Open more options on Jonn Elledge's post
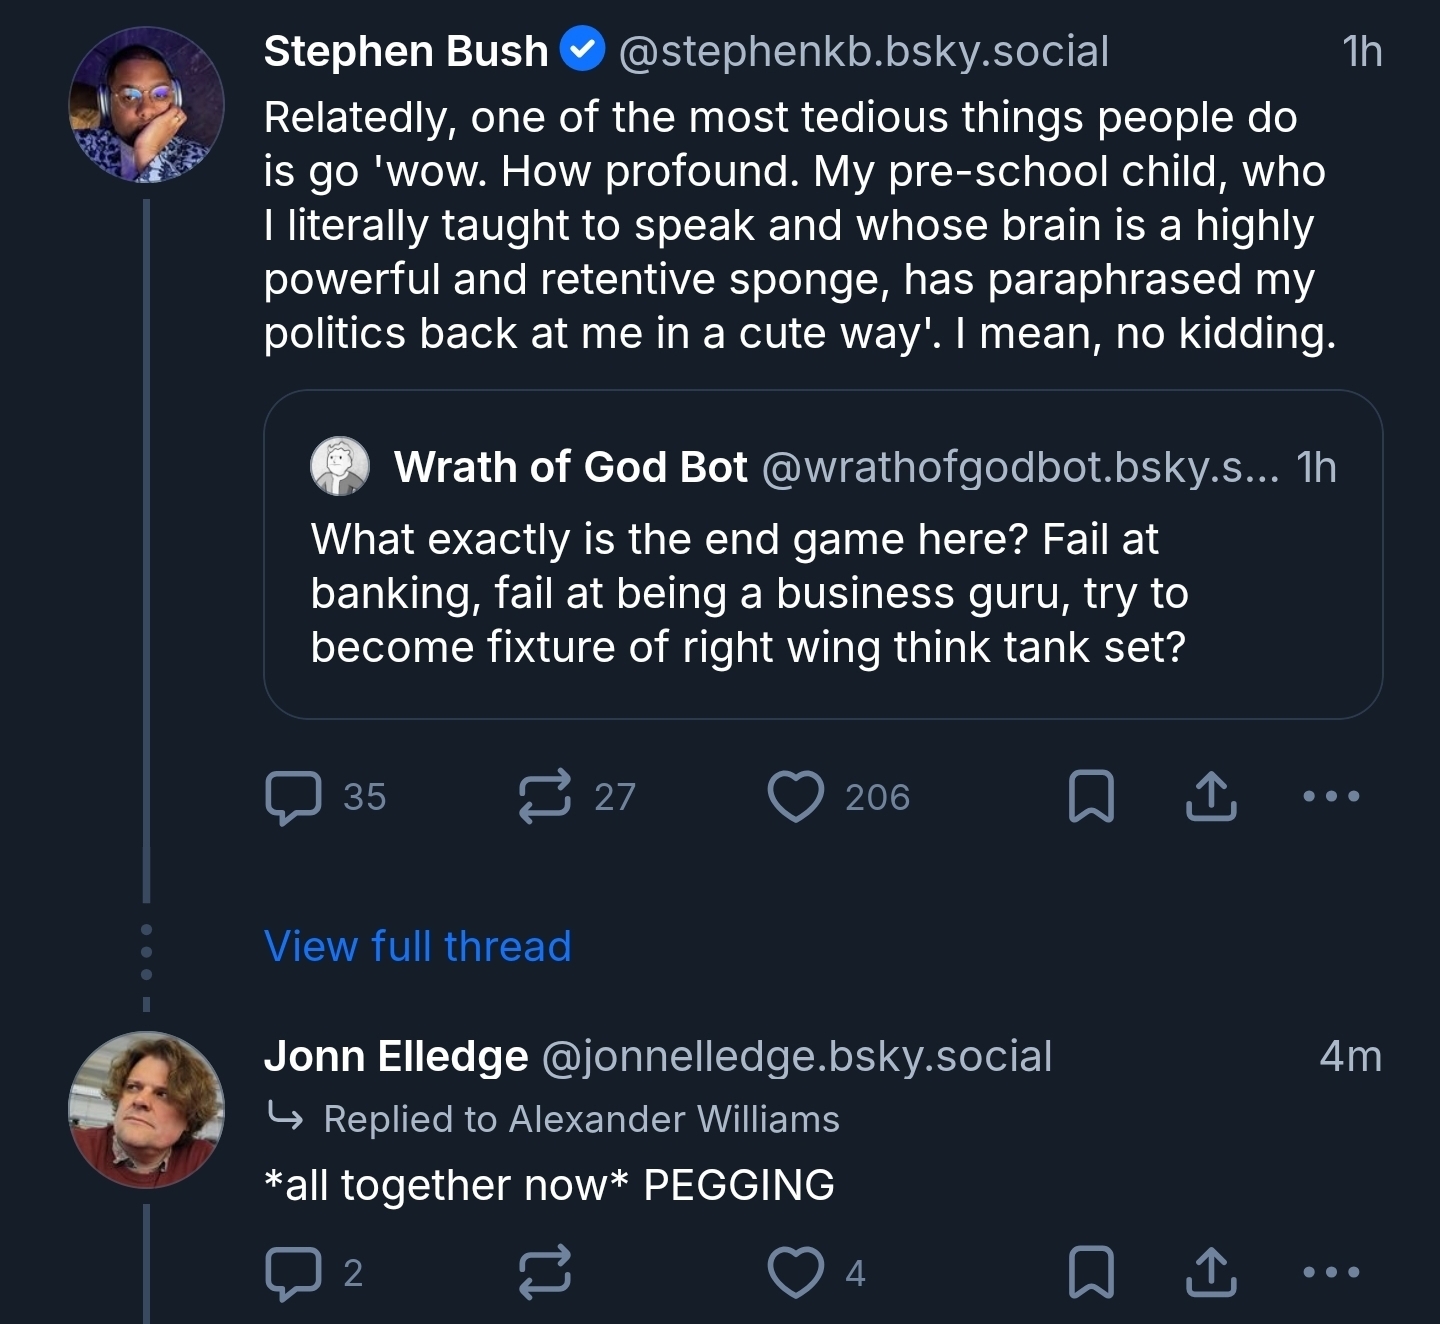Image resolution: width=1440 pixels, height=1324 pixels. [x=1332, y=1272]
